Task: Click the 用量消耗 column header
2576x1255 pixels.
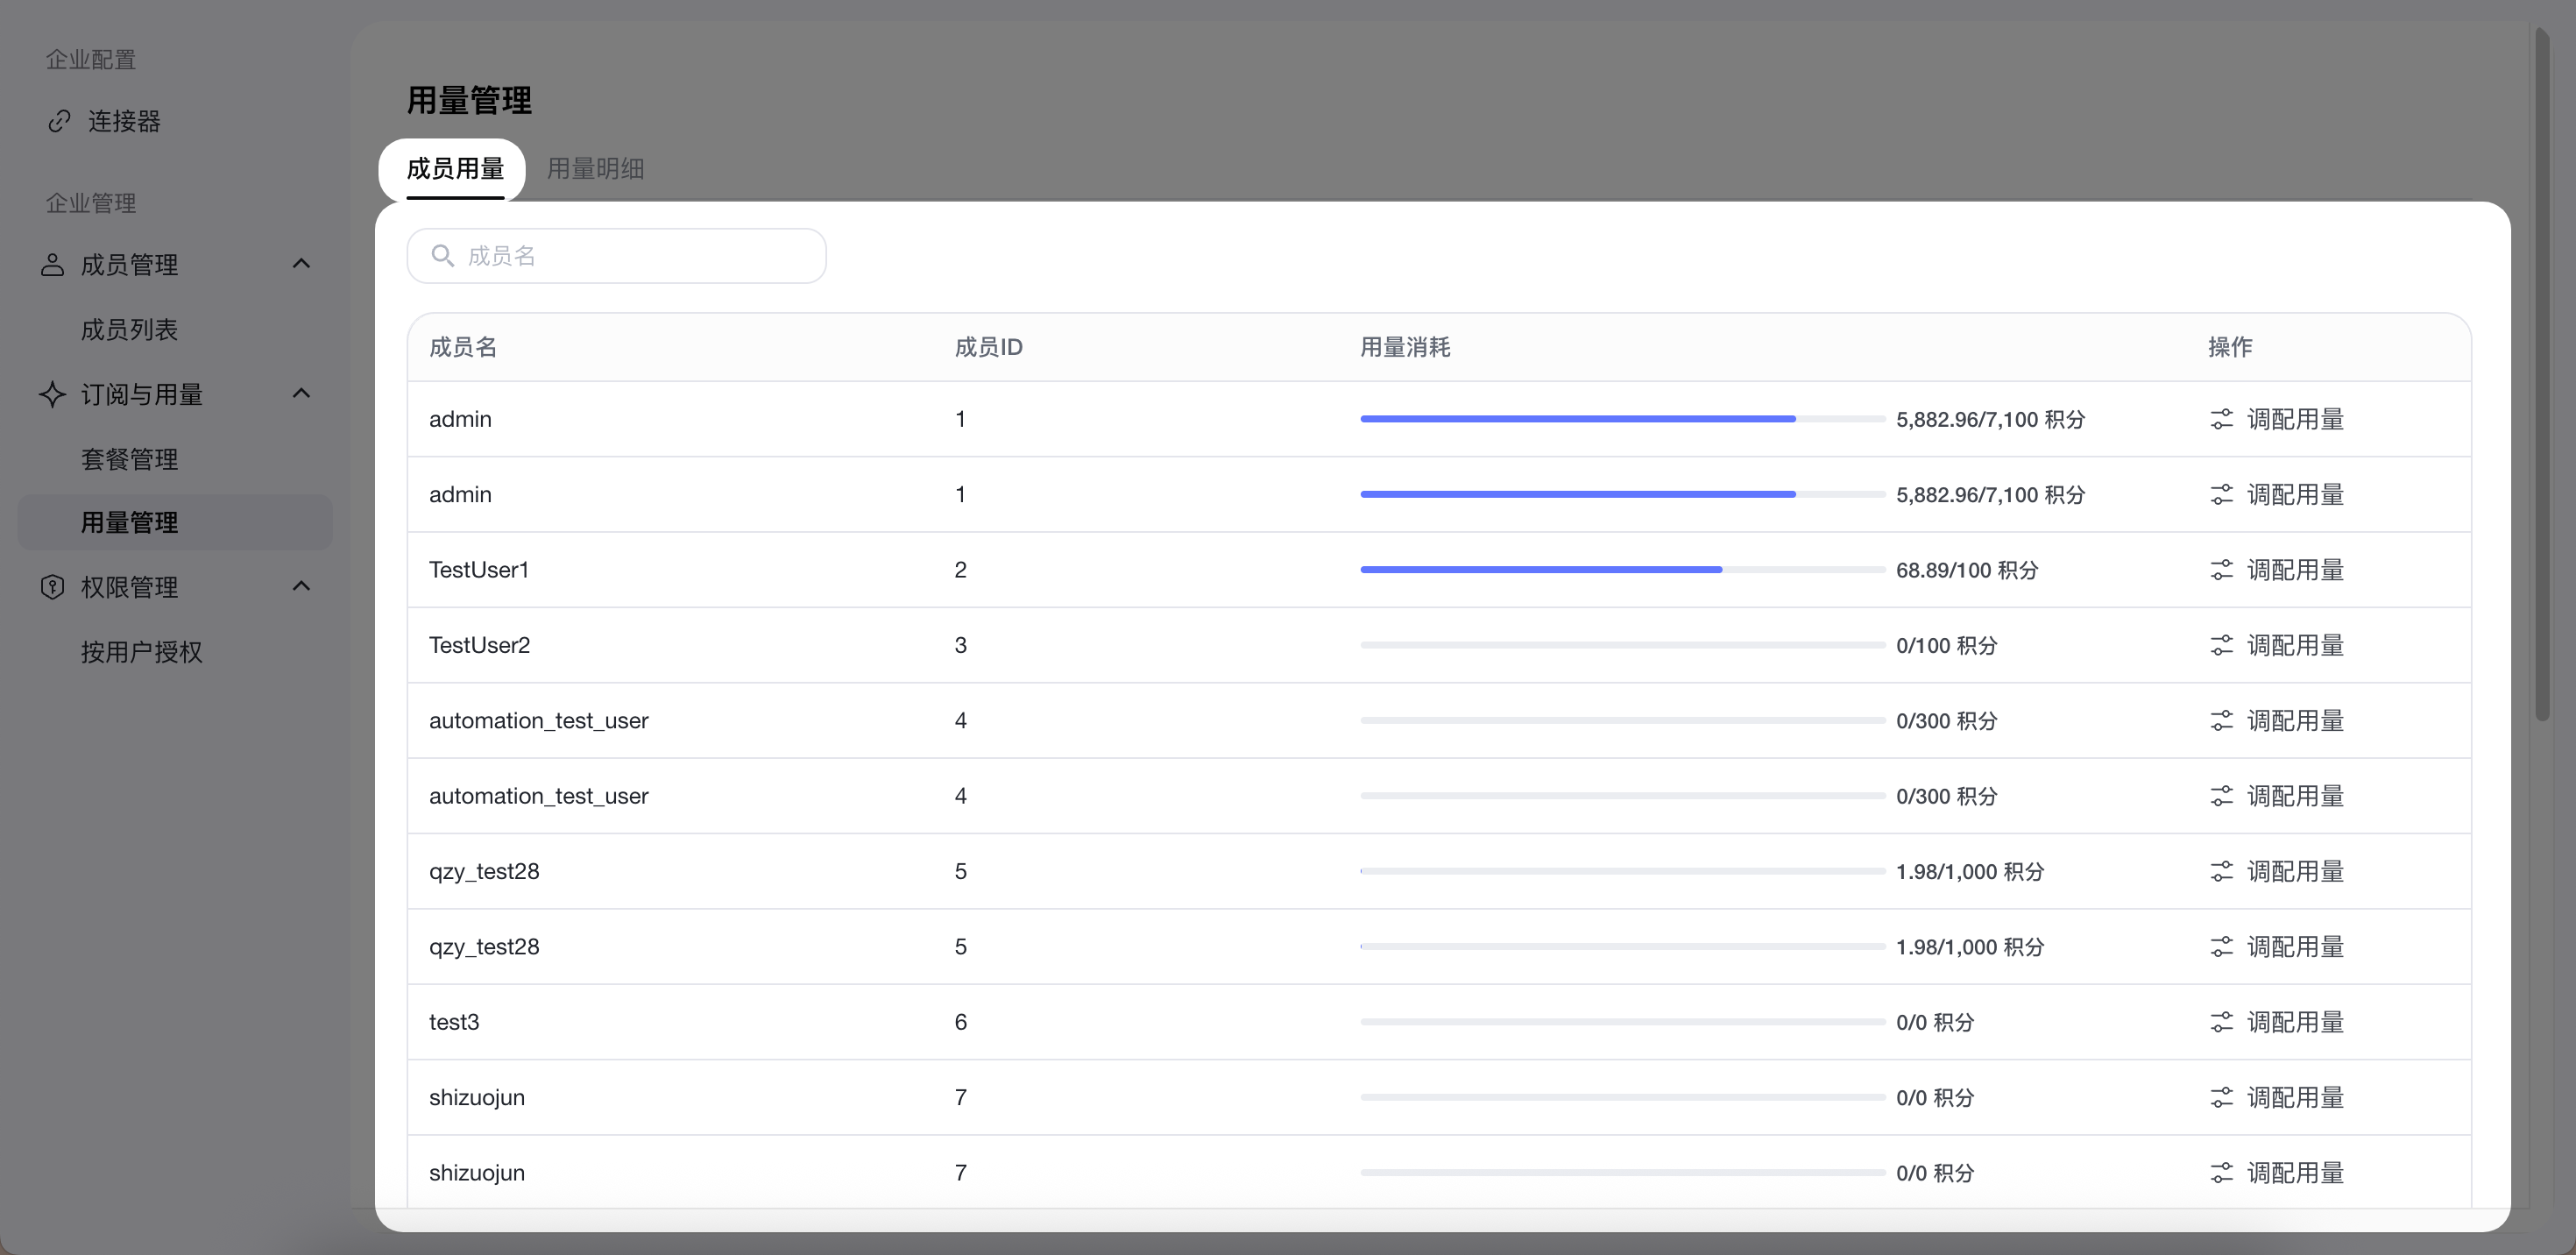Action: click(x=1405, y=347)
